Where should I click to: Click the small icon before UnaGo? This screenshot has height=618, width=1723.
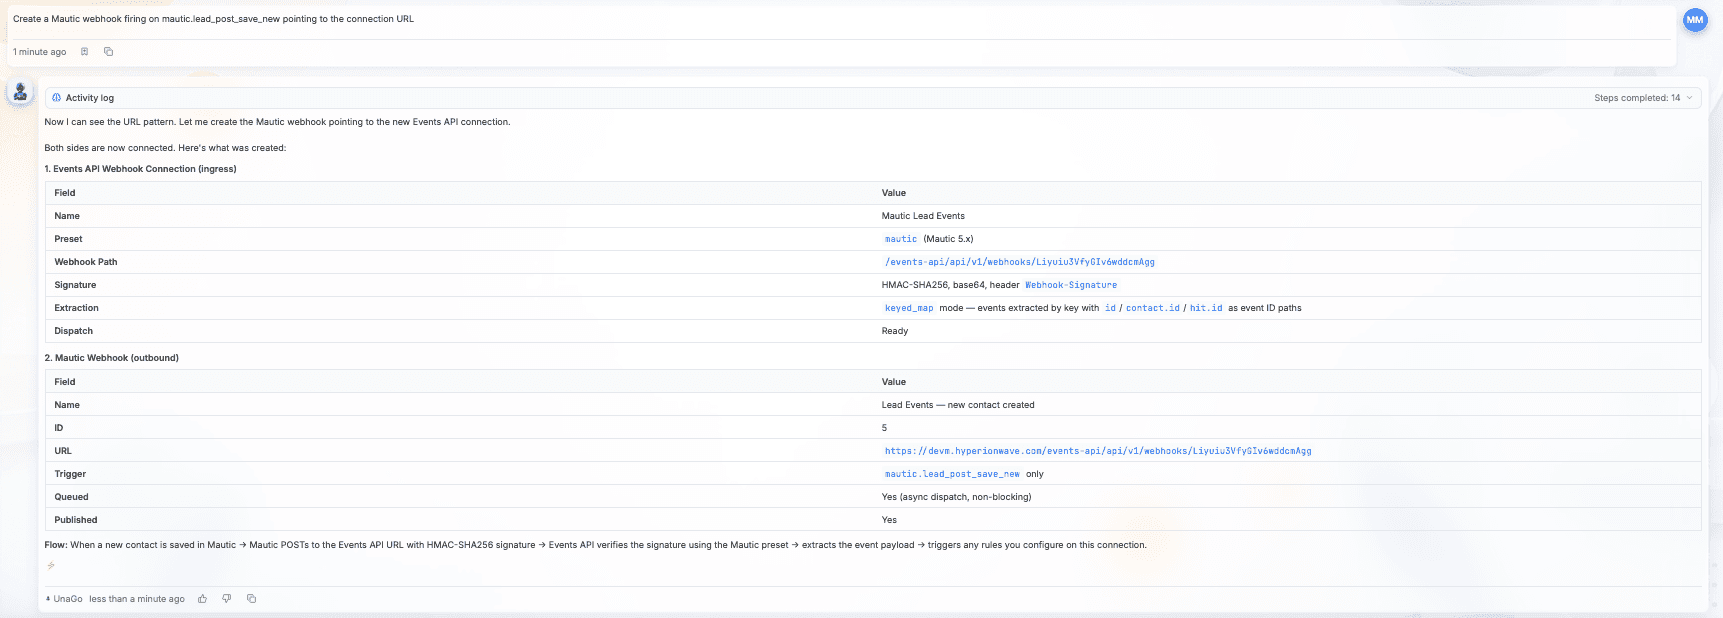pos(48,599)
